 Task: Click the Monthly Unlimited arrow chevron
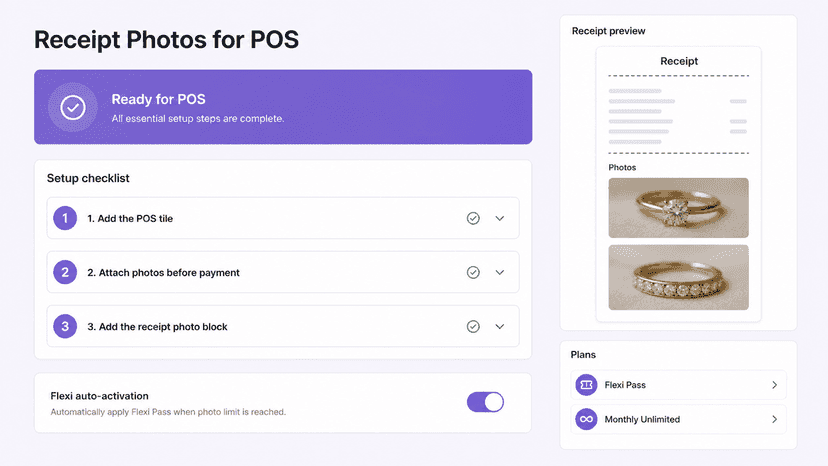click(774, 419)
